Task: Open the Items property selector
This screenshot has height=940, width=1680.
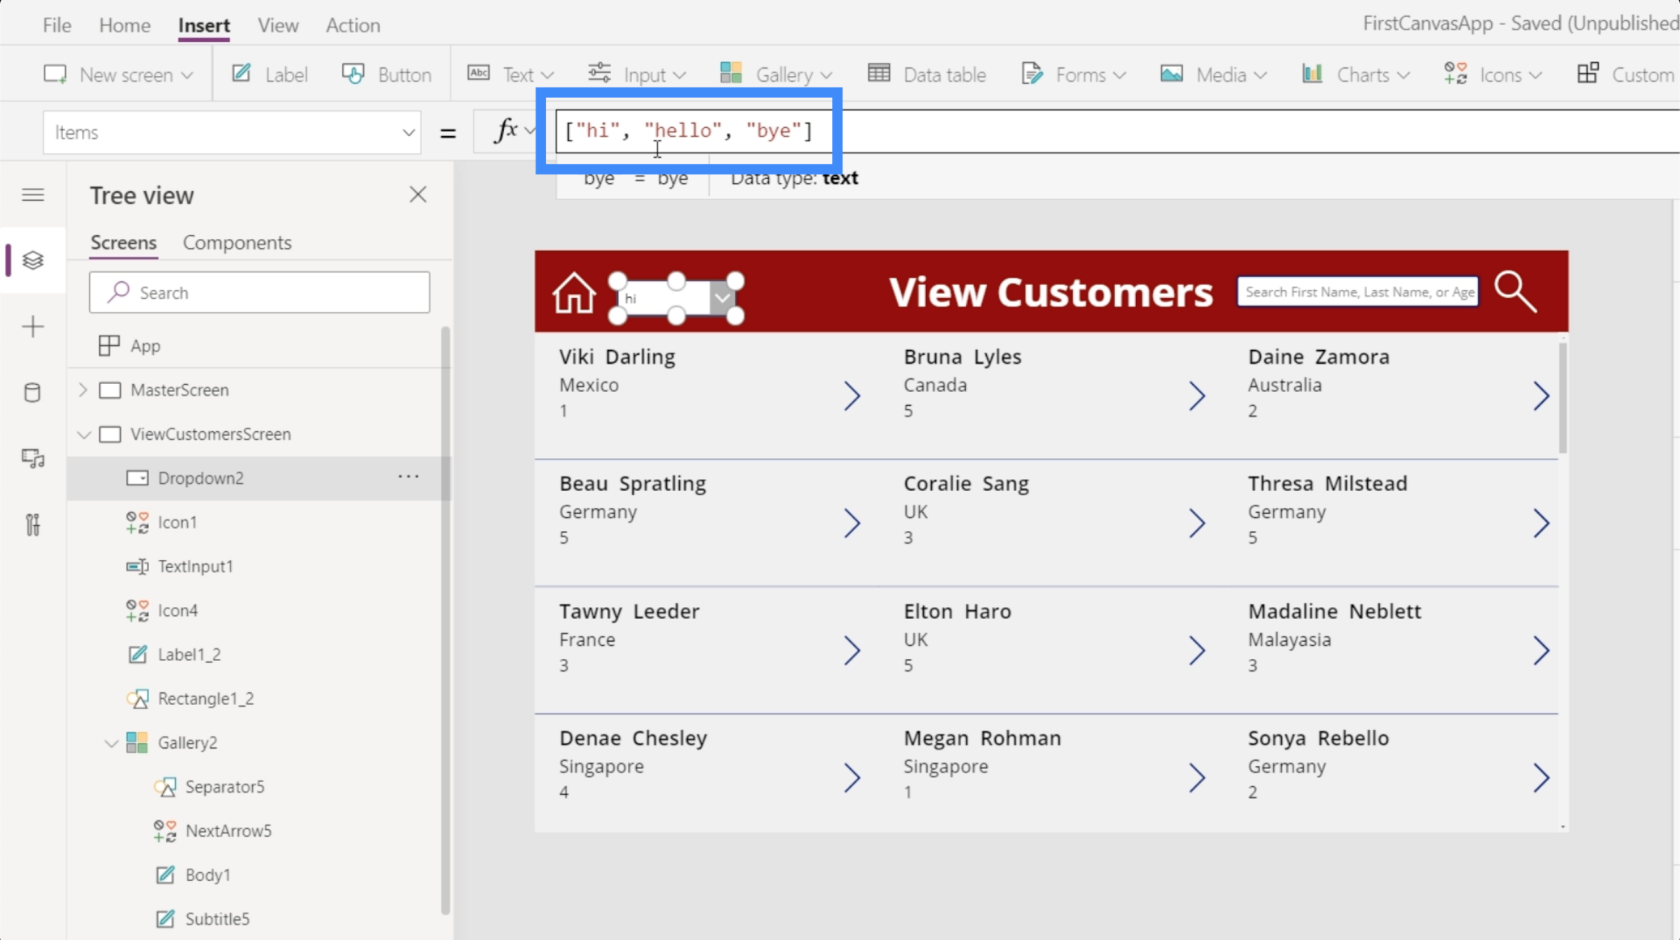Action: coord(232,132)
